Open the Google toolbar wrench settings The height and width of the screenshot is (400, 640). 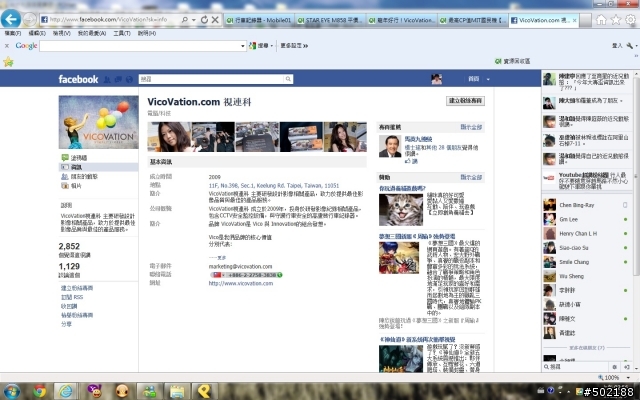pyautogui.click(x=630, y=46)
